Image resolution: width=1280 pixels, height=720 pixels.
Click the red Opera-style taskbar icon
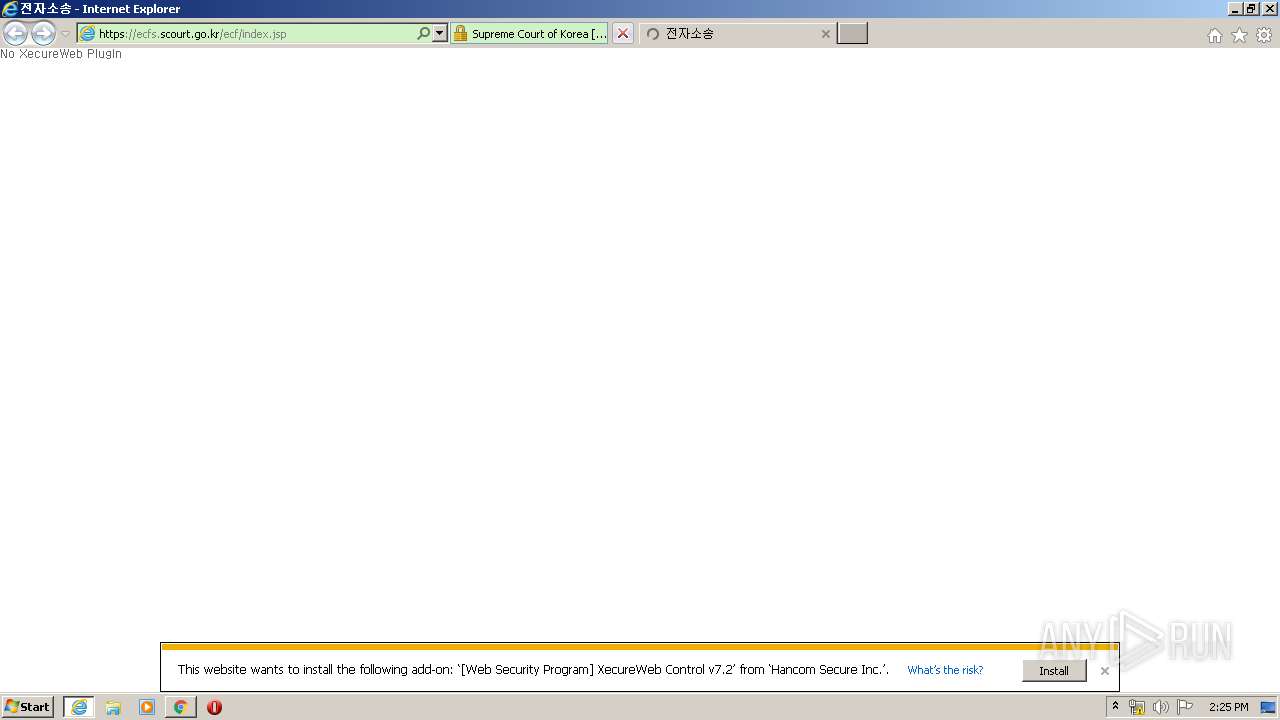pos(214,707)
